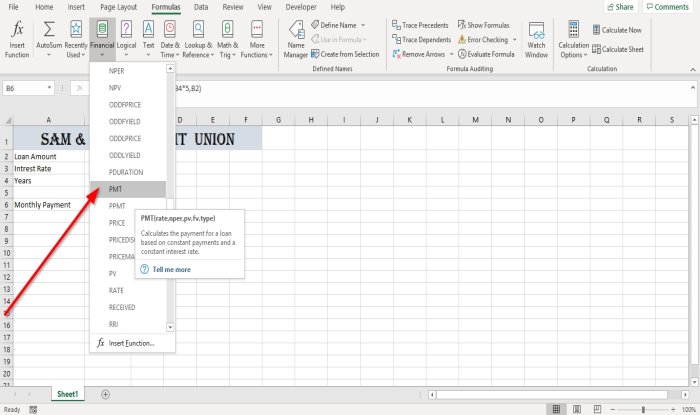
Task: Open Recently Used functions star icon
Action: [76, 29]
